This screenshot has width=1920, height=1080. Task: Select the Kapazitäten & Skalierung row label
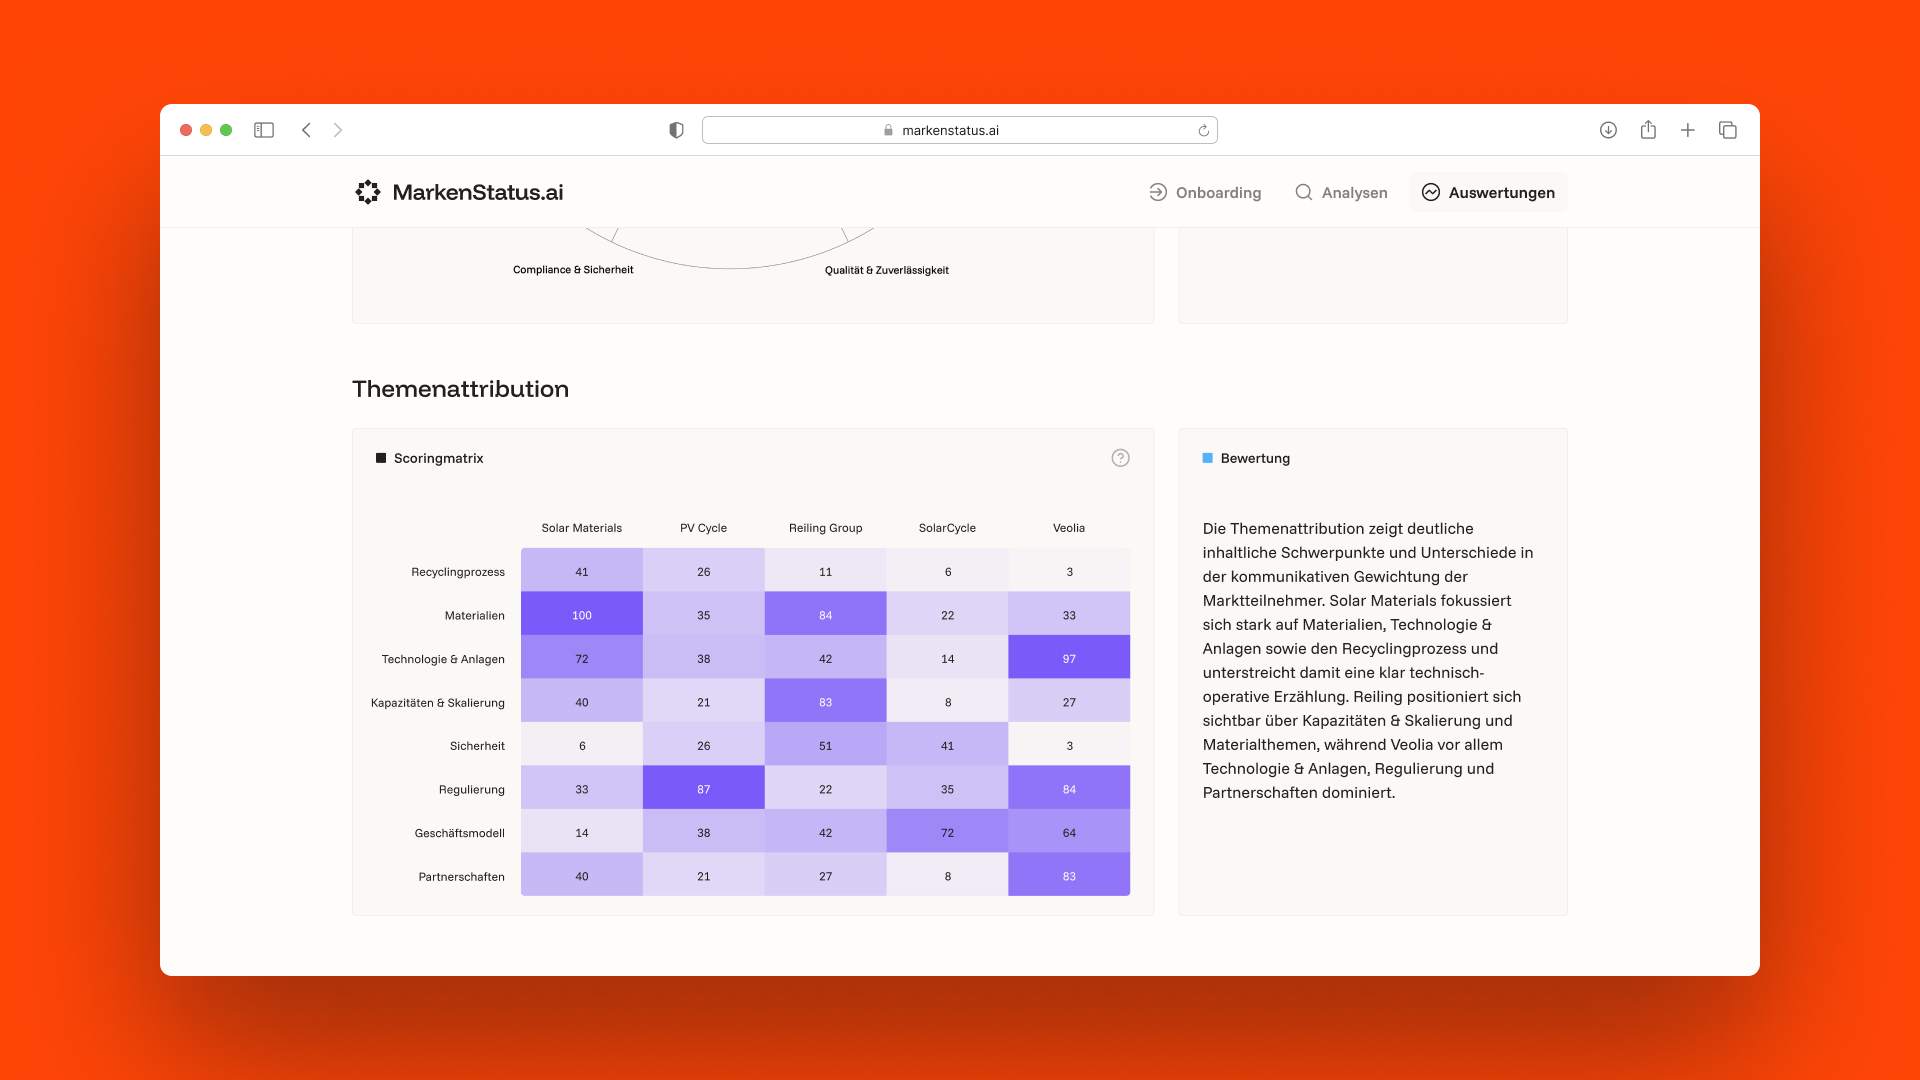tap(438, 703)
